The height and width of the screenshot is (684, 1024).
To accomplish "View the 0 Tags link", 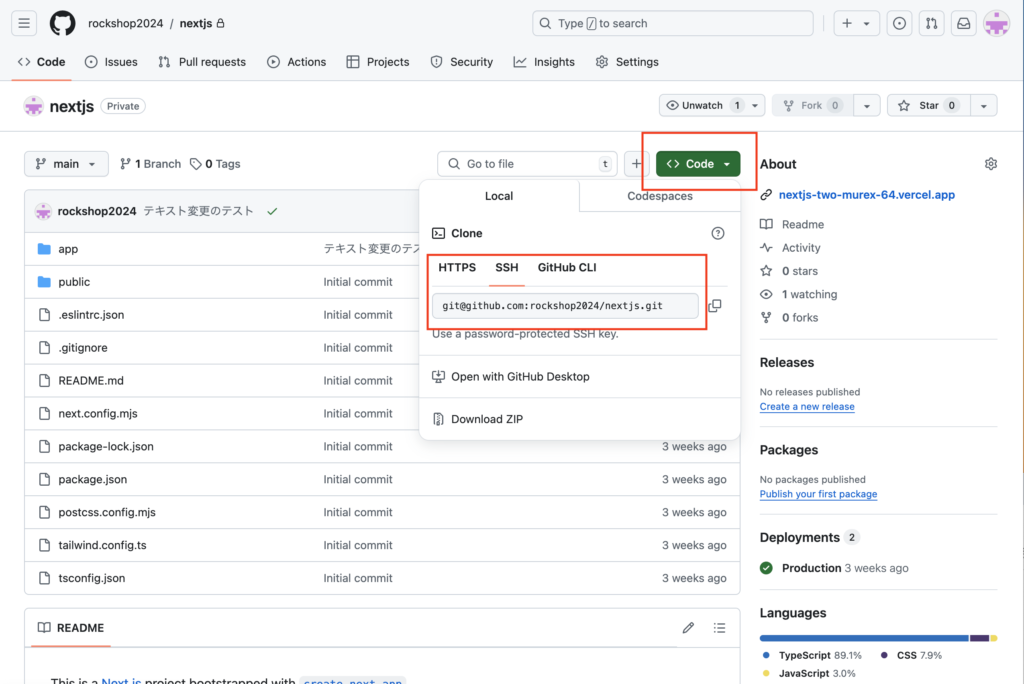I will 215,164.
